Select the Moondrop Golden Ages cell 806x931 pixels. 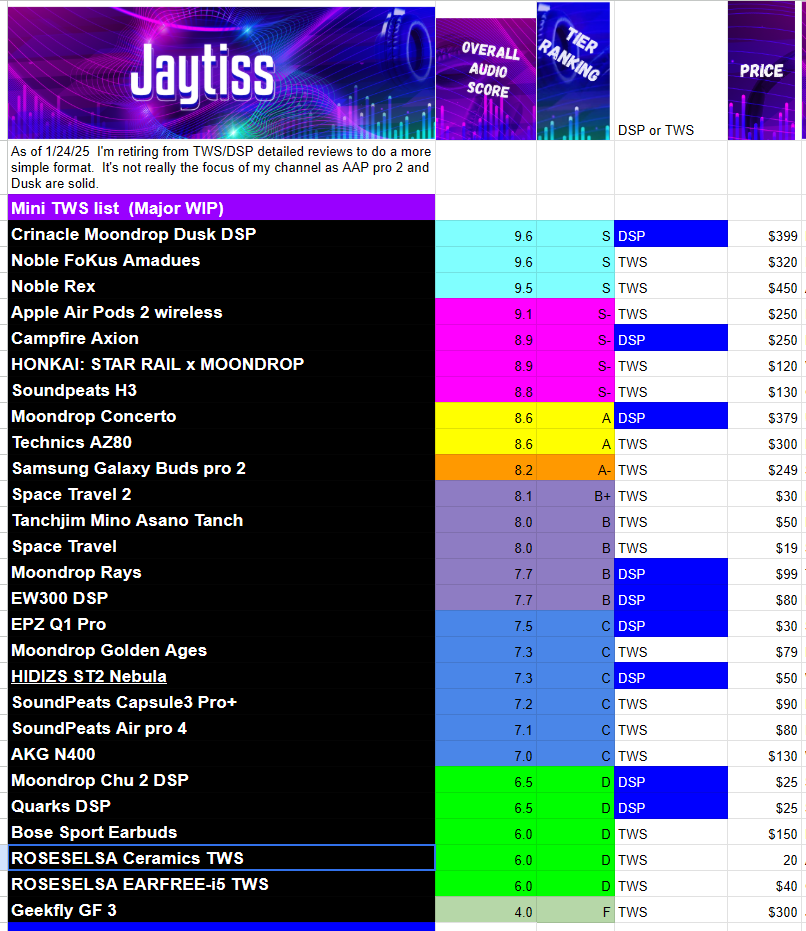click(222, 651)
